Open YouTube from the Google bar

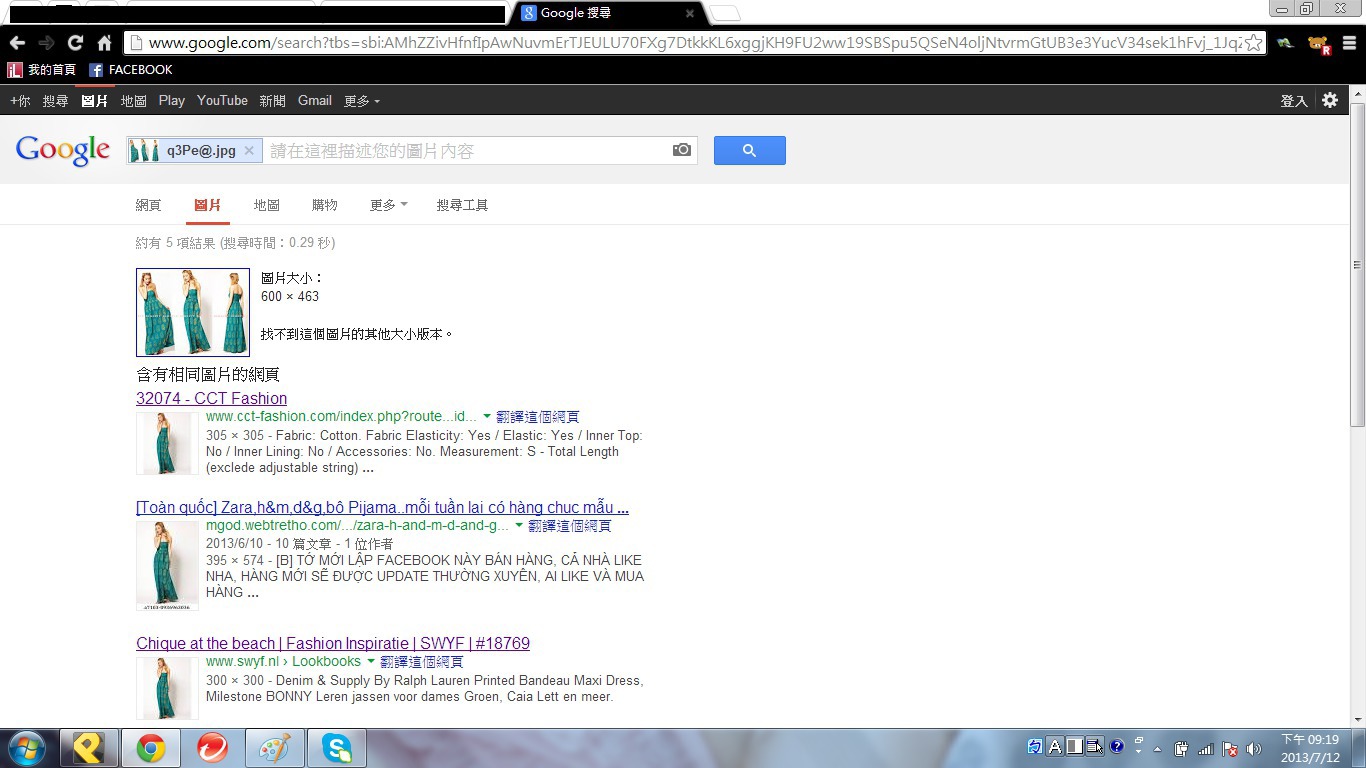click(x=222, y=100)
